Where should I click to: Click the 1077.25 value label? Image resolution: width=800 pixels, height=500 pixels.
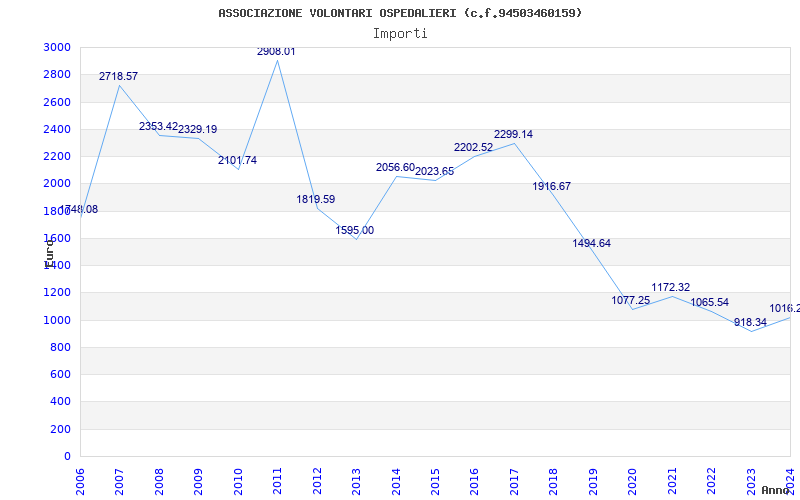tap(631, 300)
